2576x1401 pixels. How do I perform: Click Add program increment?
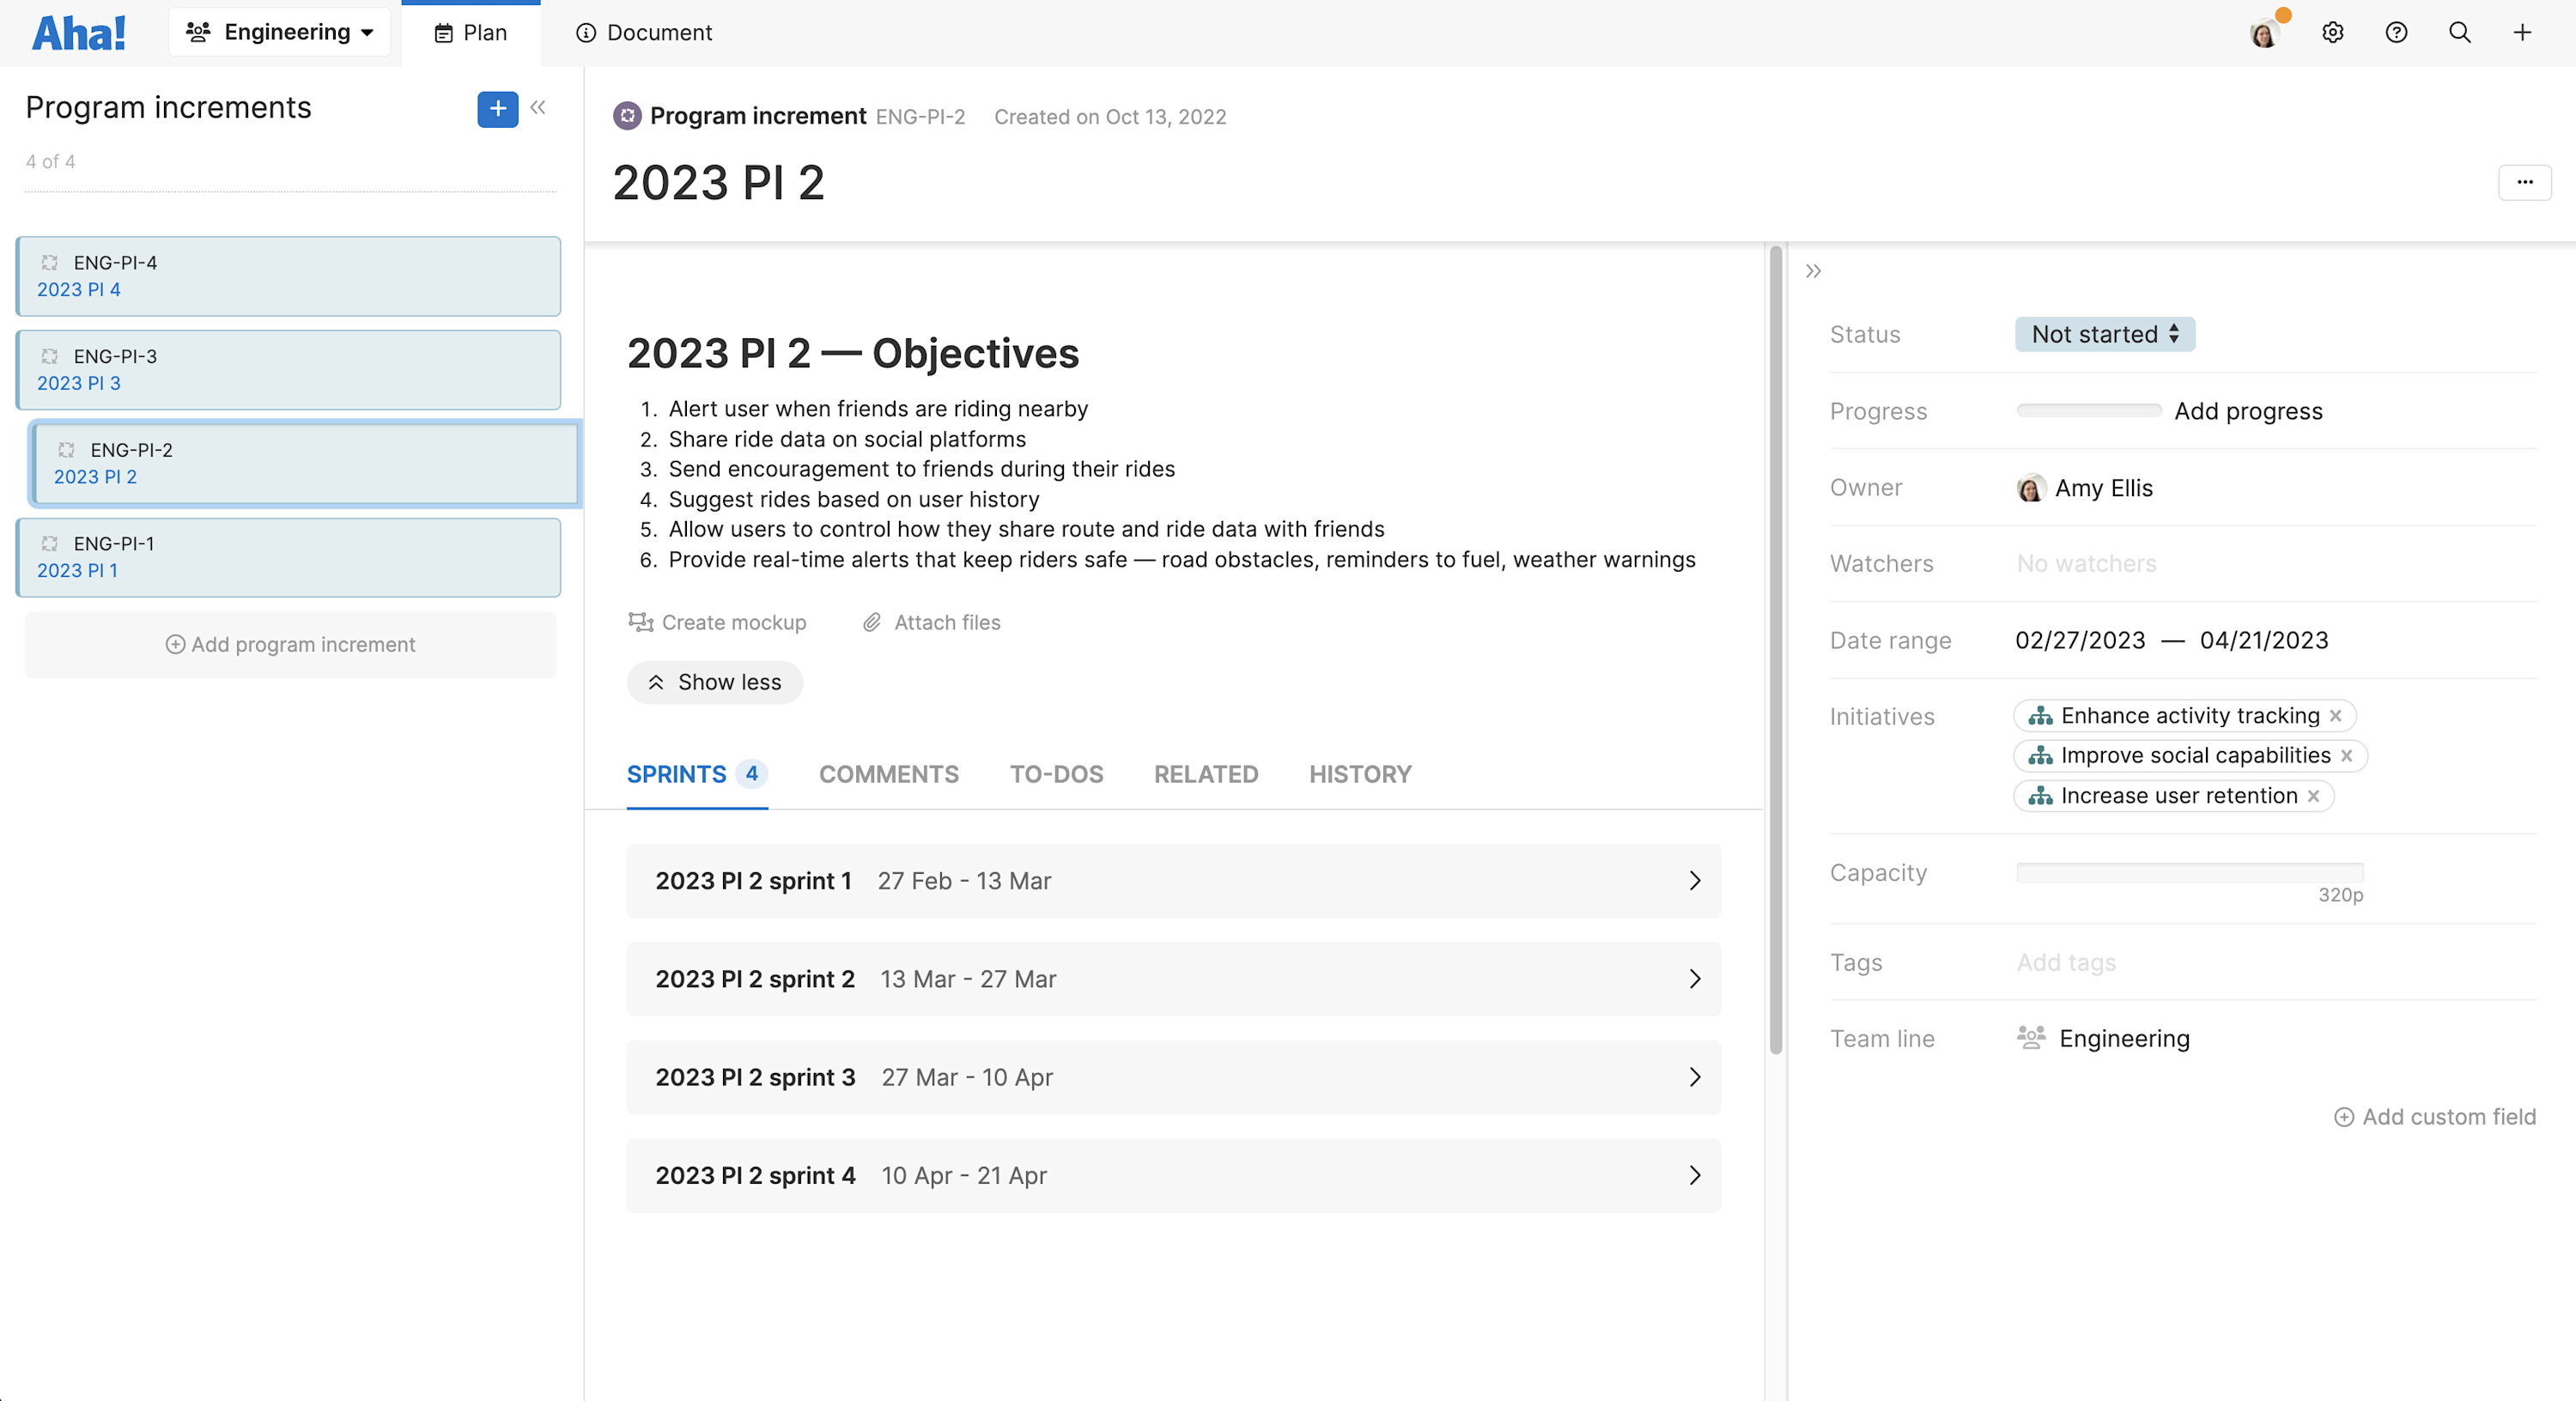[x=289, y=644]
